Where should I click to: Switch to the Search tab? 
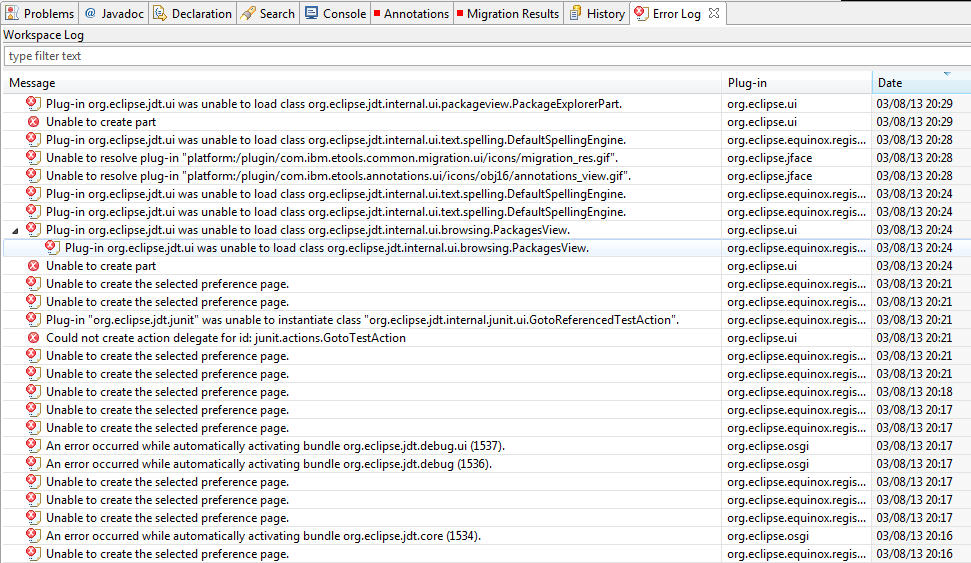[268, 13]
